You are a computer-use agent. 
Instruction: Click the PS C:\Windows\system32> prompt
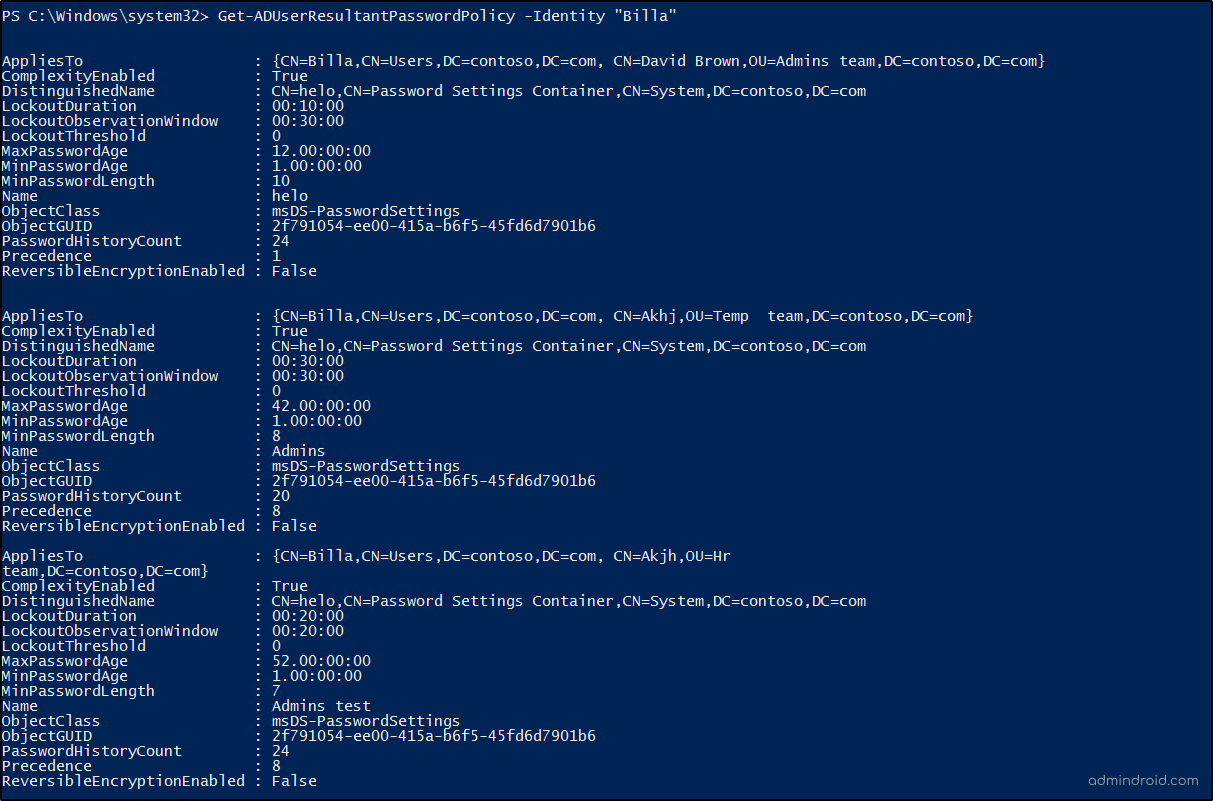pyautogui.click(x=101, y=16)
